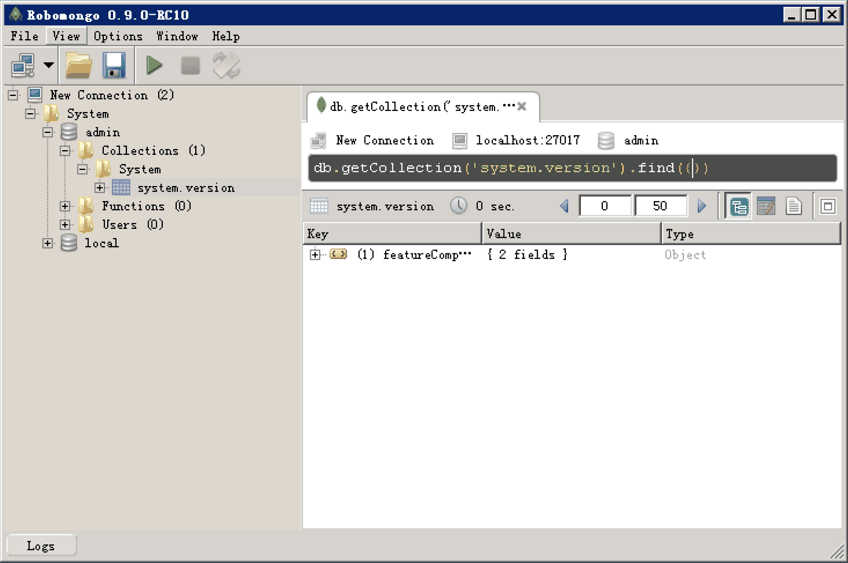Click the Save floppy disk icon

[114, 65]
